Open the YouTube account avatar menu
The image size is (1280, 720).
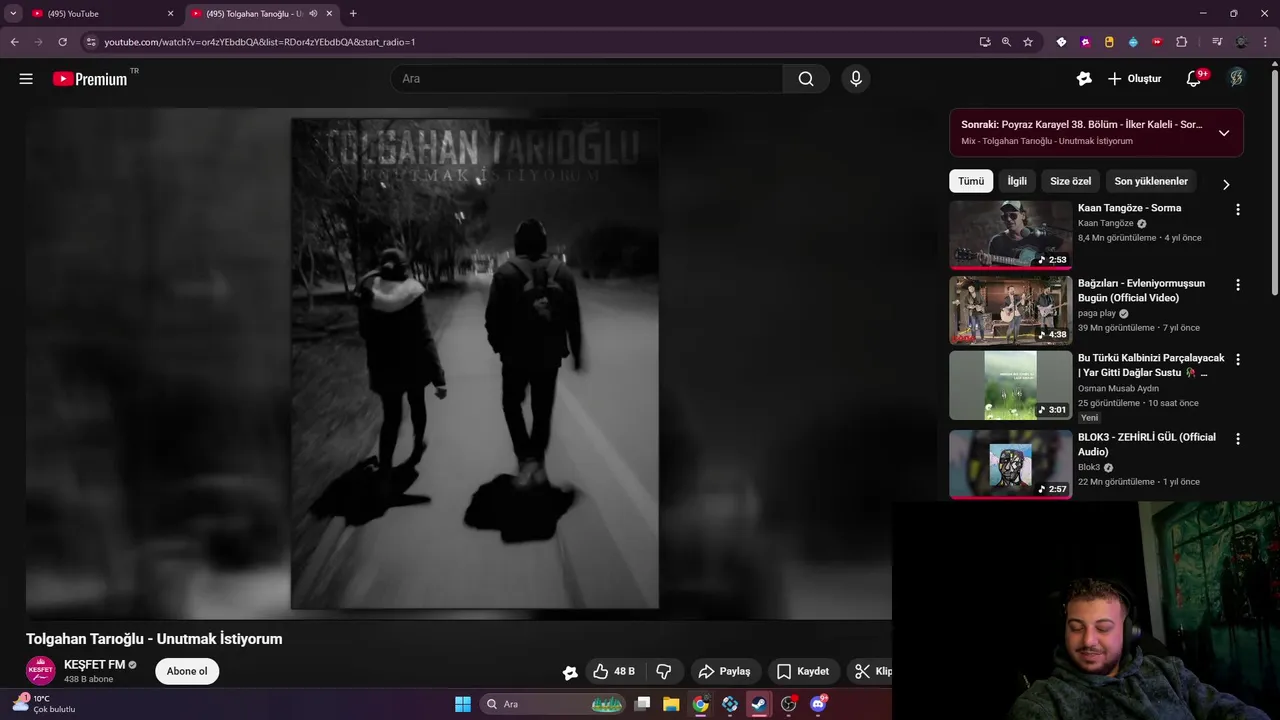coord(1237,78)
